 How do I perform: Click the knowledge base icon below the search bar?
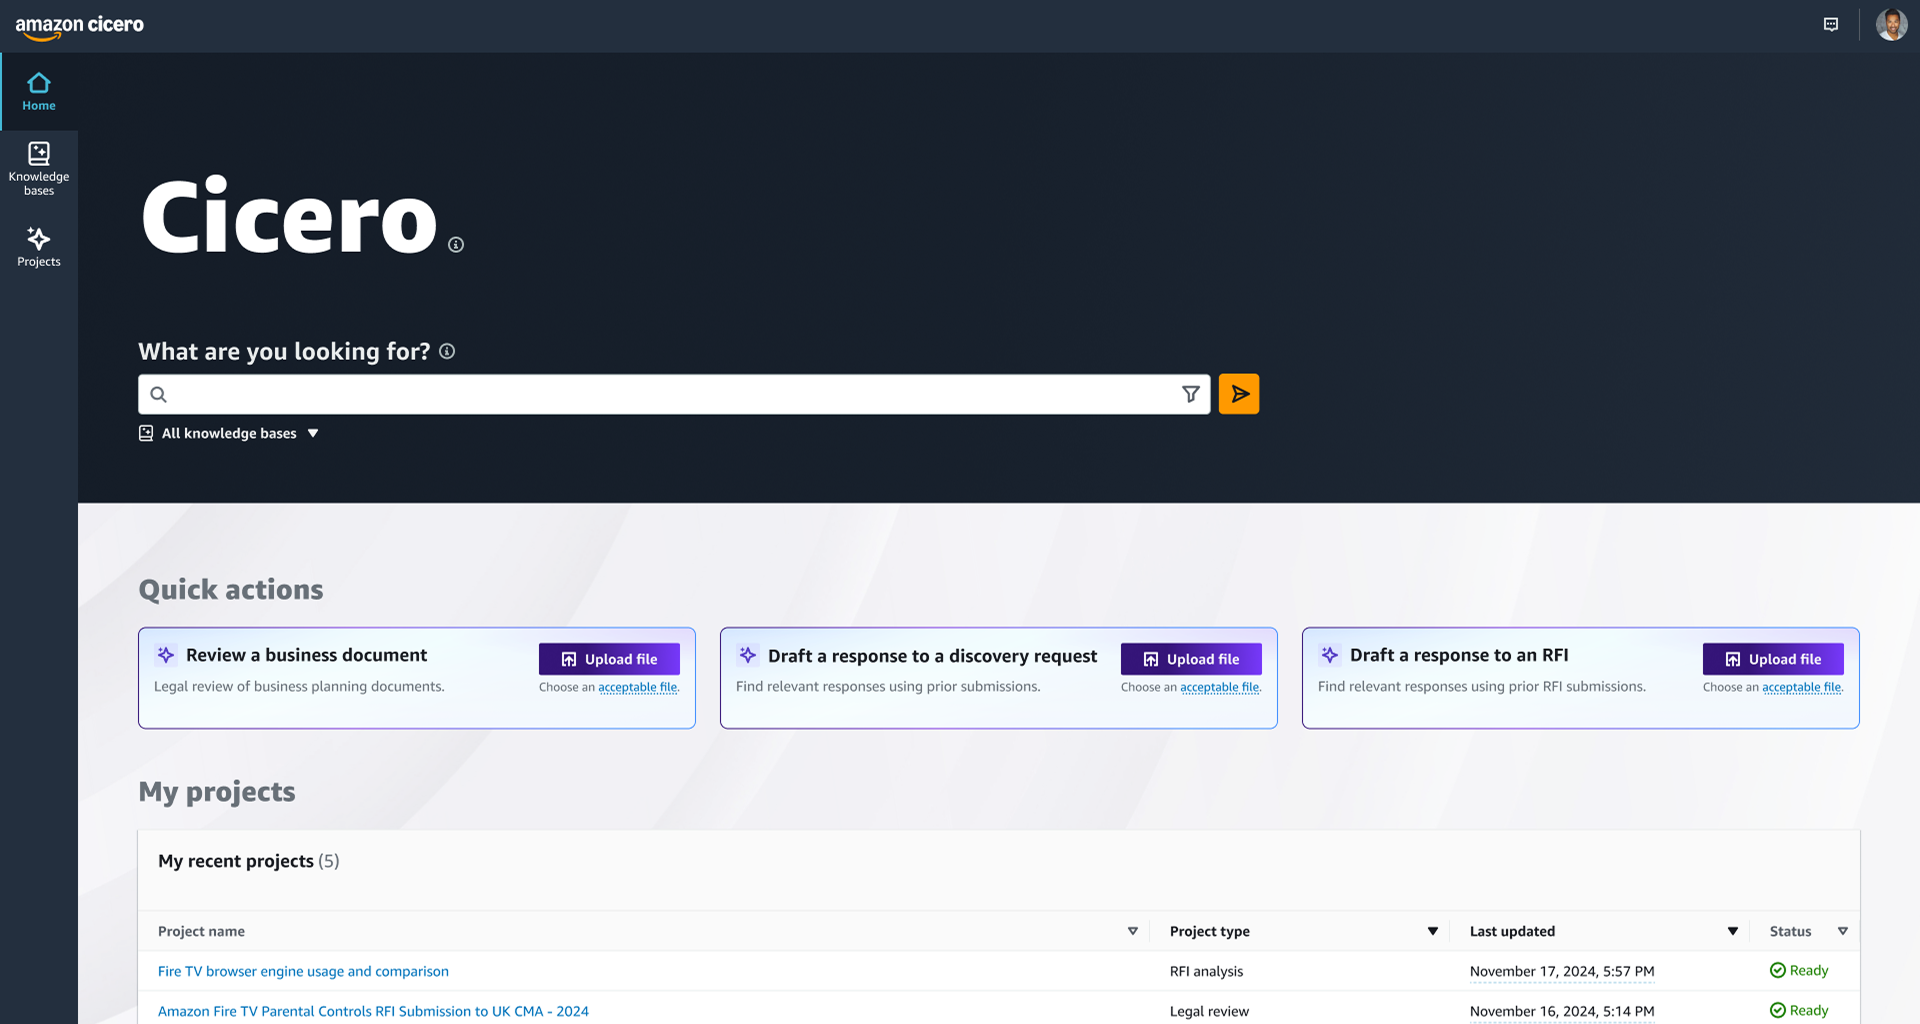tap(146, 433)
